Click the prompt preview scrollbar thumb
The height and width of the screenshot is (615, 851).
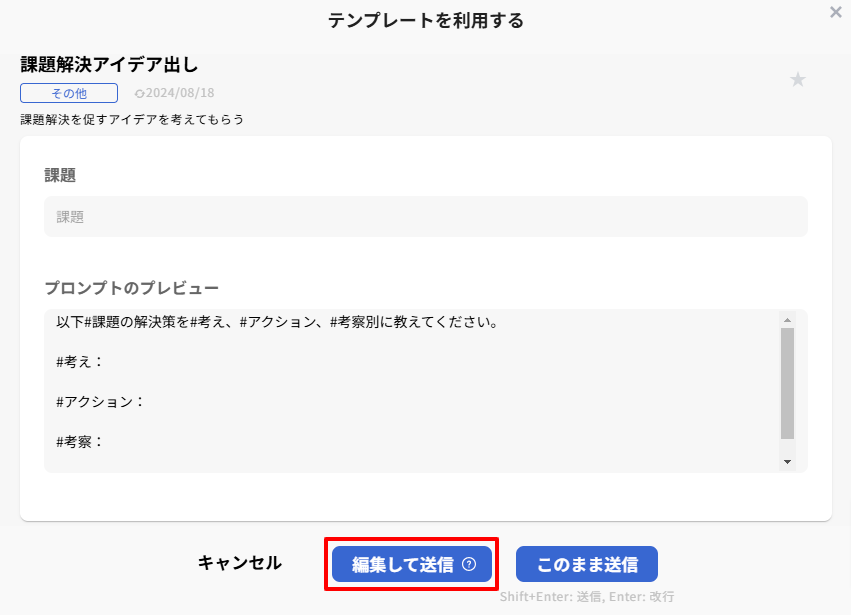pos(787,382)
